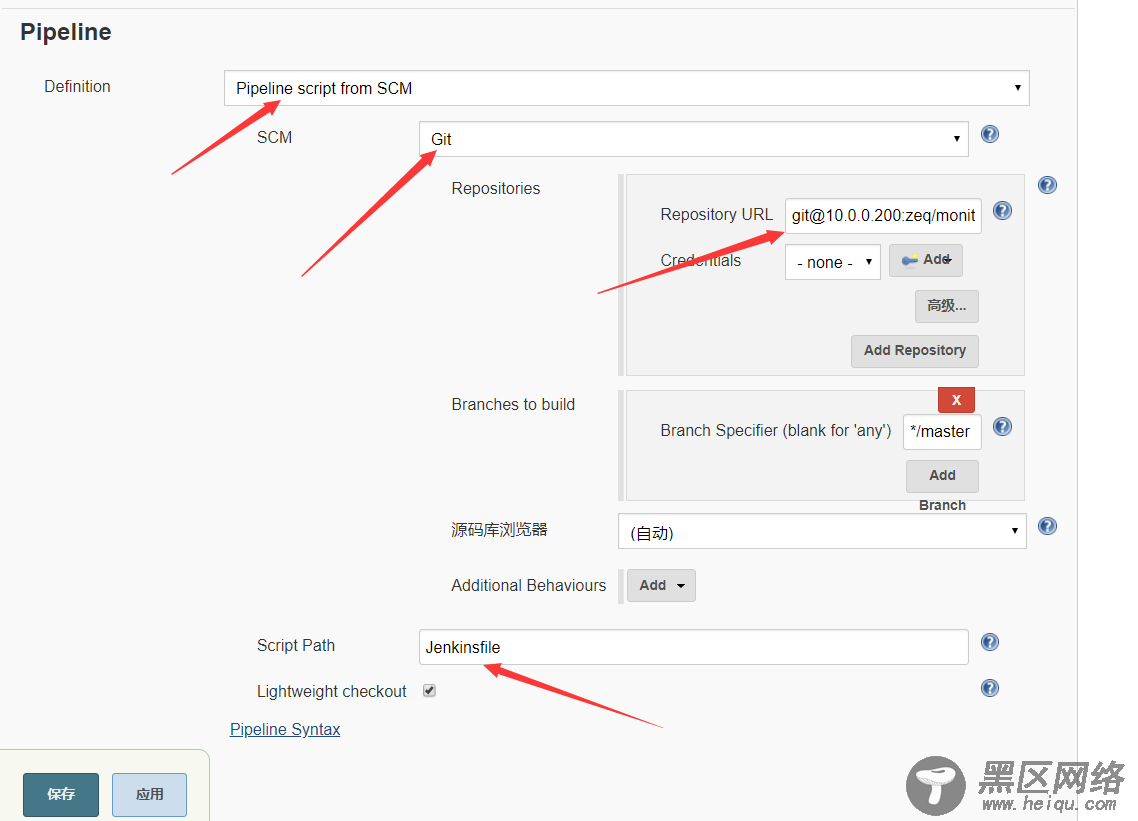This screenshot has height=821, width=1138.
Task: Click the 高级... advanced button
Action: (x=946, y=306)
